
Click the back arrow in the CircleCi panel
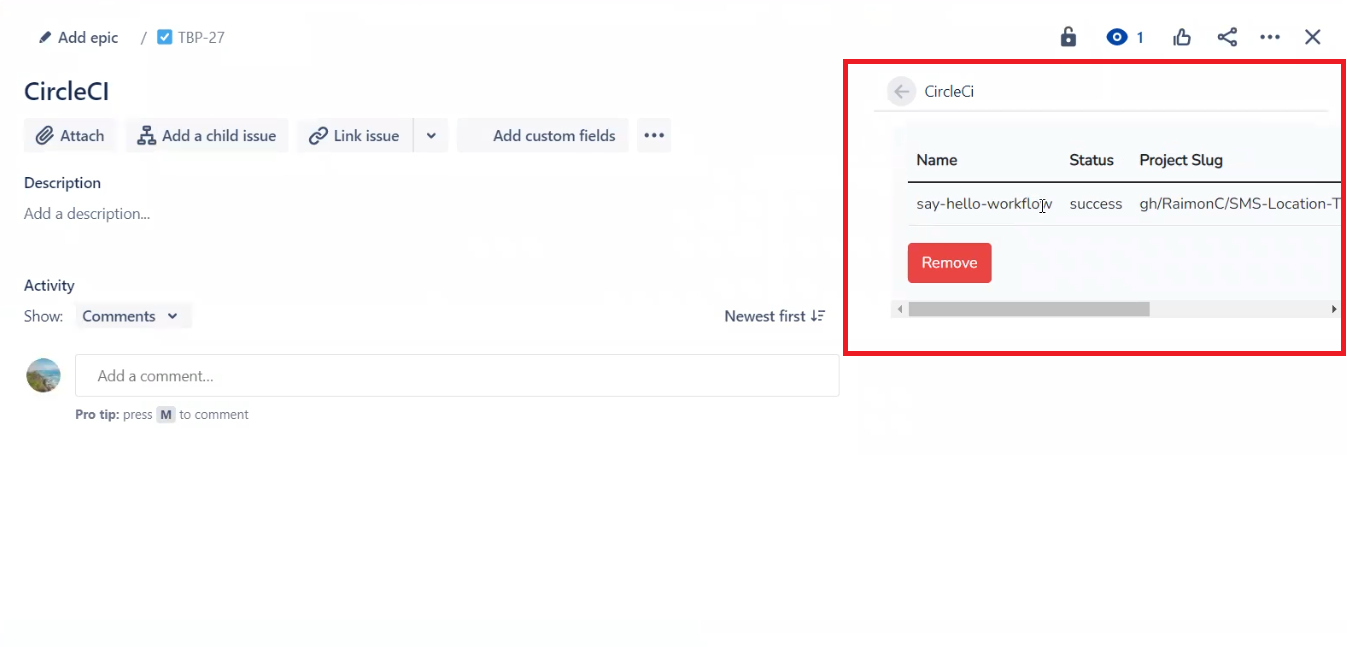(902, 92)
